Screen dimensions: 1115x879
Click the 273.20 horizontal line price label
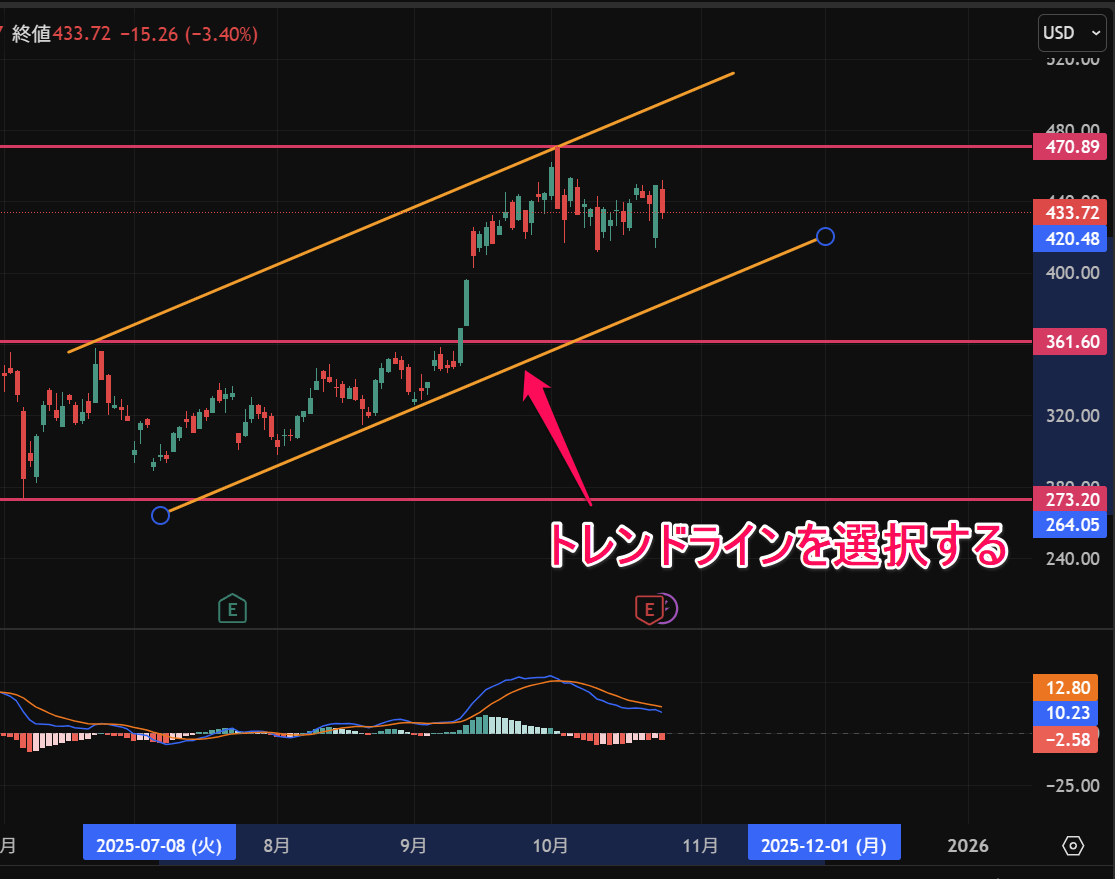(1071, 500)
